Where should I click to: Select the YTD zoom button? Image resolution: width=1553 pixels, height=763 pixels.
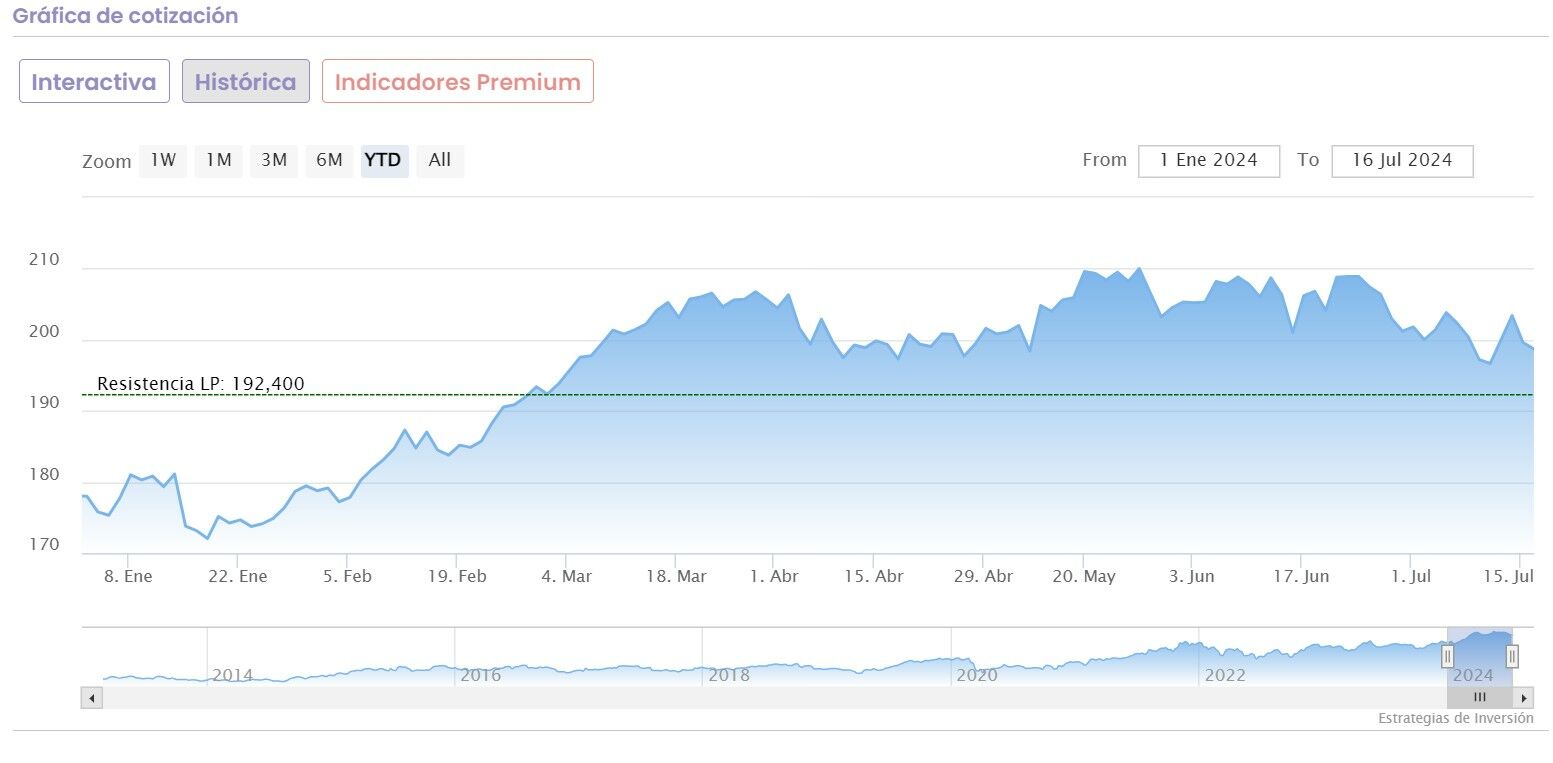point(384,160)
